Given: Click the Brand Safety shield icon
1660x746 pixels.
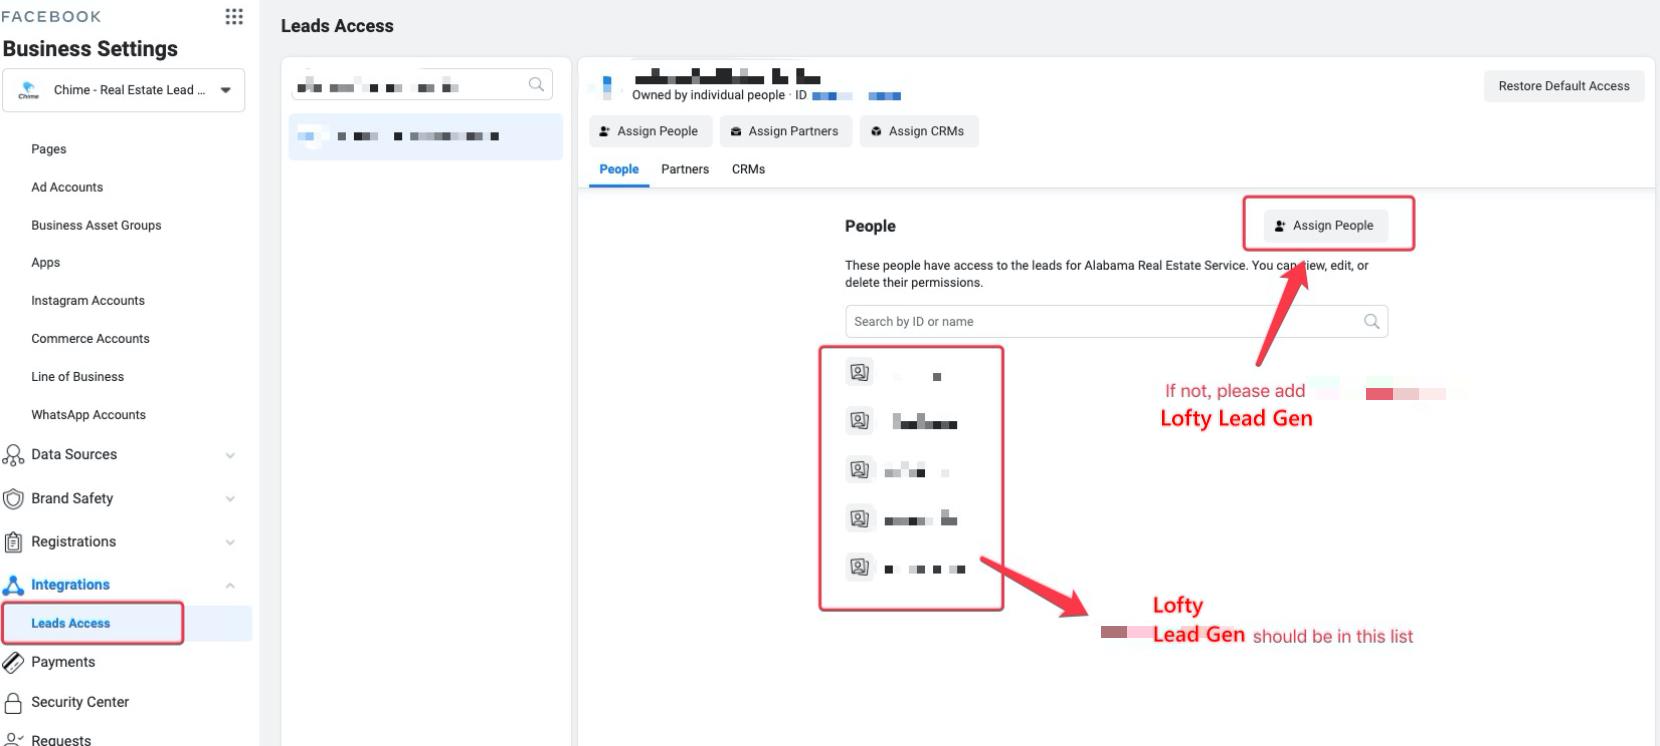Looking at the screenshot, I should coord(13,499).
